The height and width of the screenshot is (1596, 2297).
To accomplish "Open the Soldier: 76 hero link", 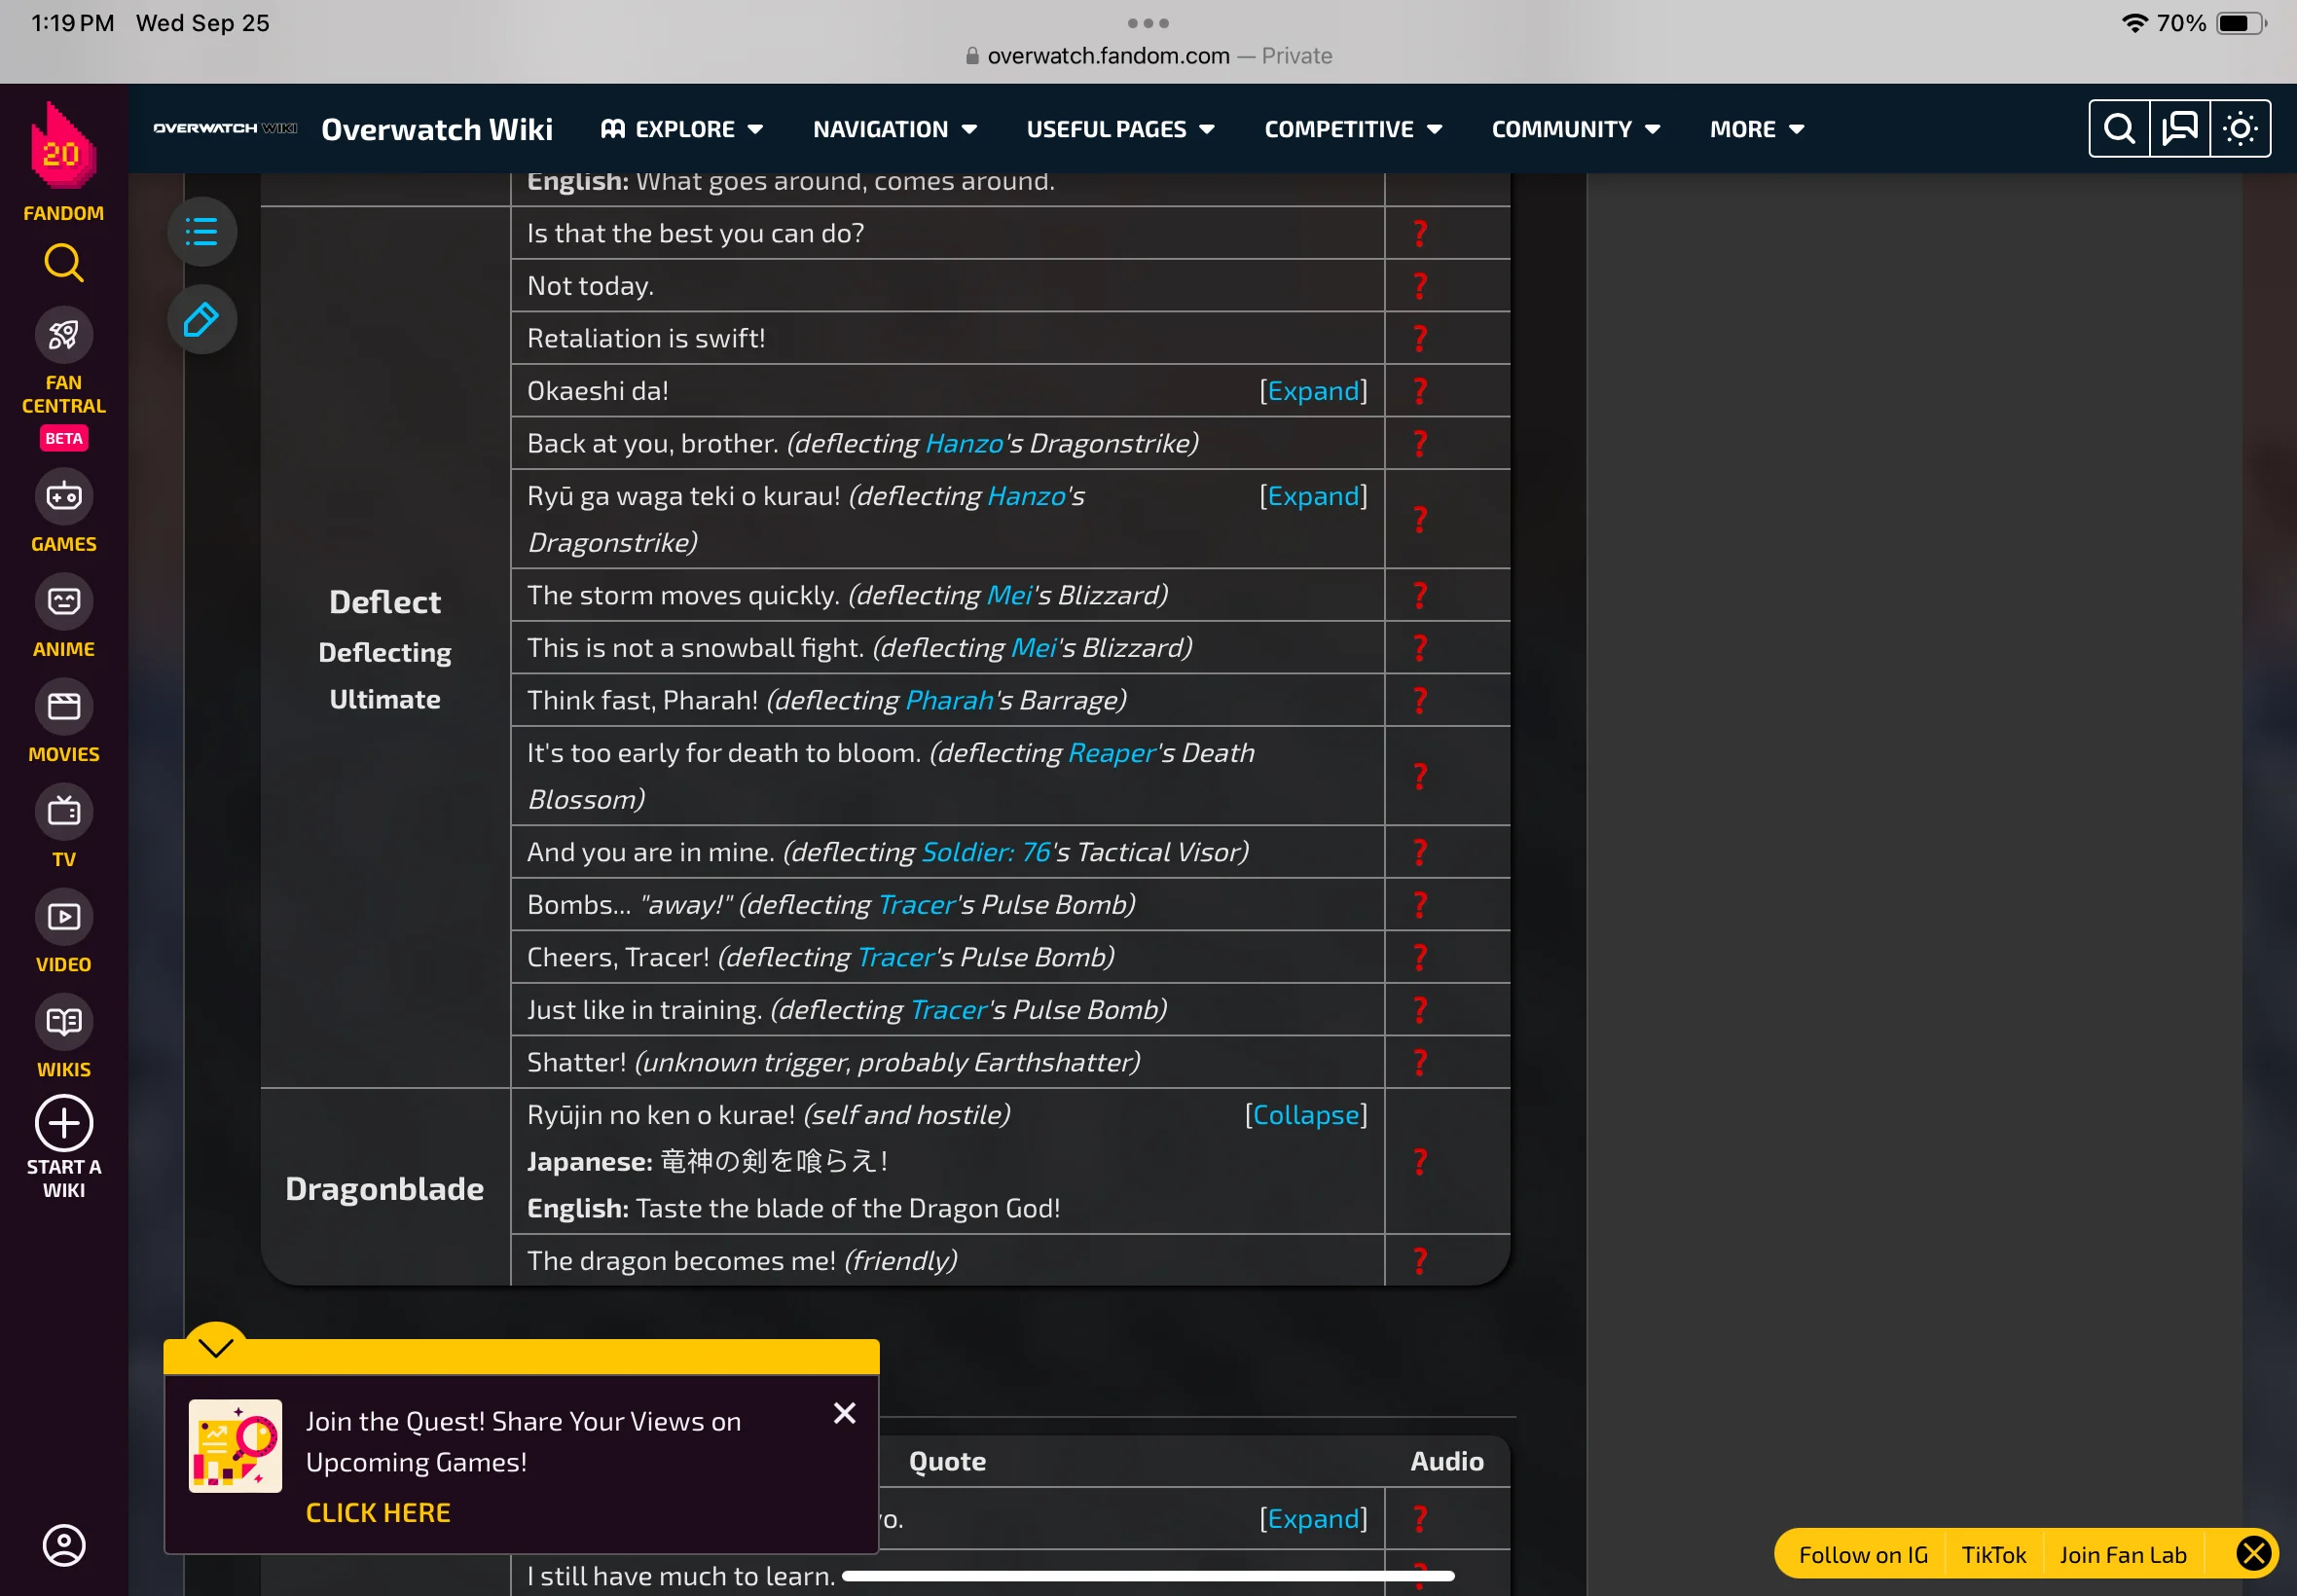I will pyautogui.click(x=986, y=852).
